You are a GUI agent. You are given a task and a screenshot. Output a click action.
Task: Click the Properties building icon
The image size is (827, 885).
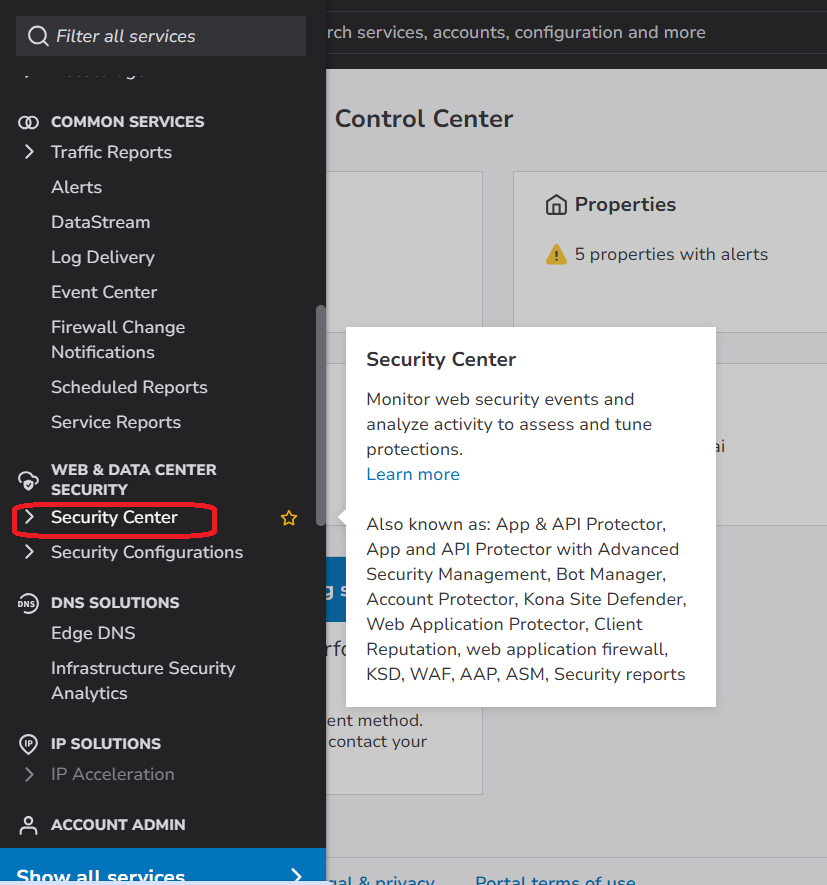pos(556,205)
